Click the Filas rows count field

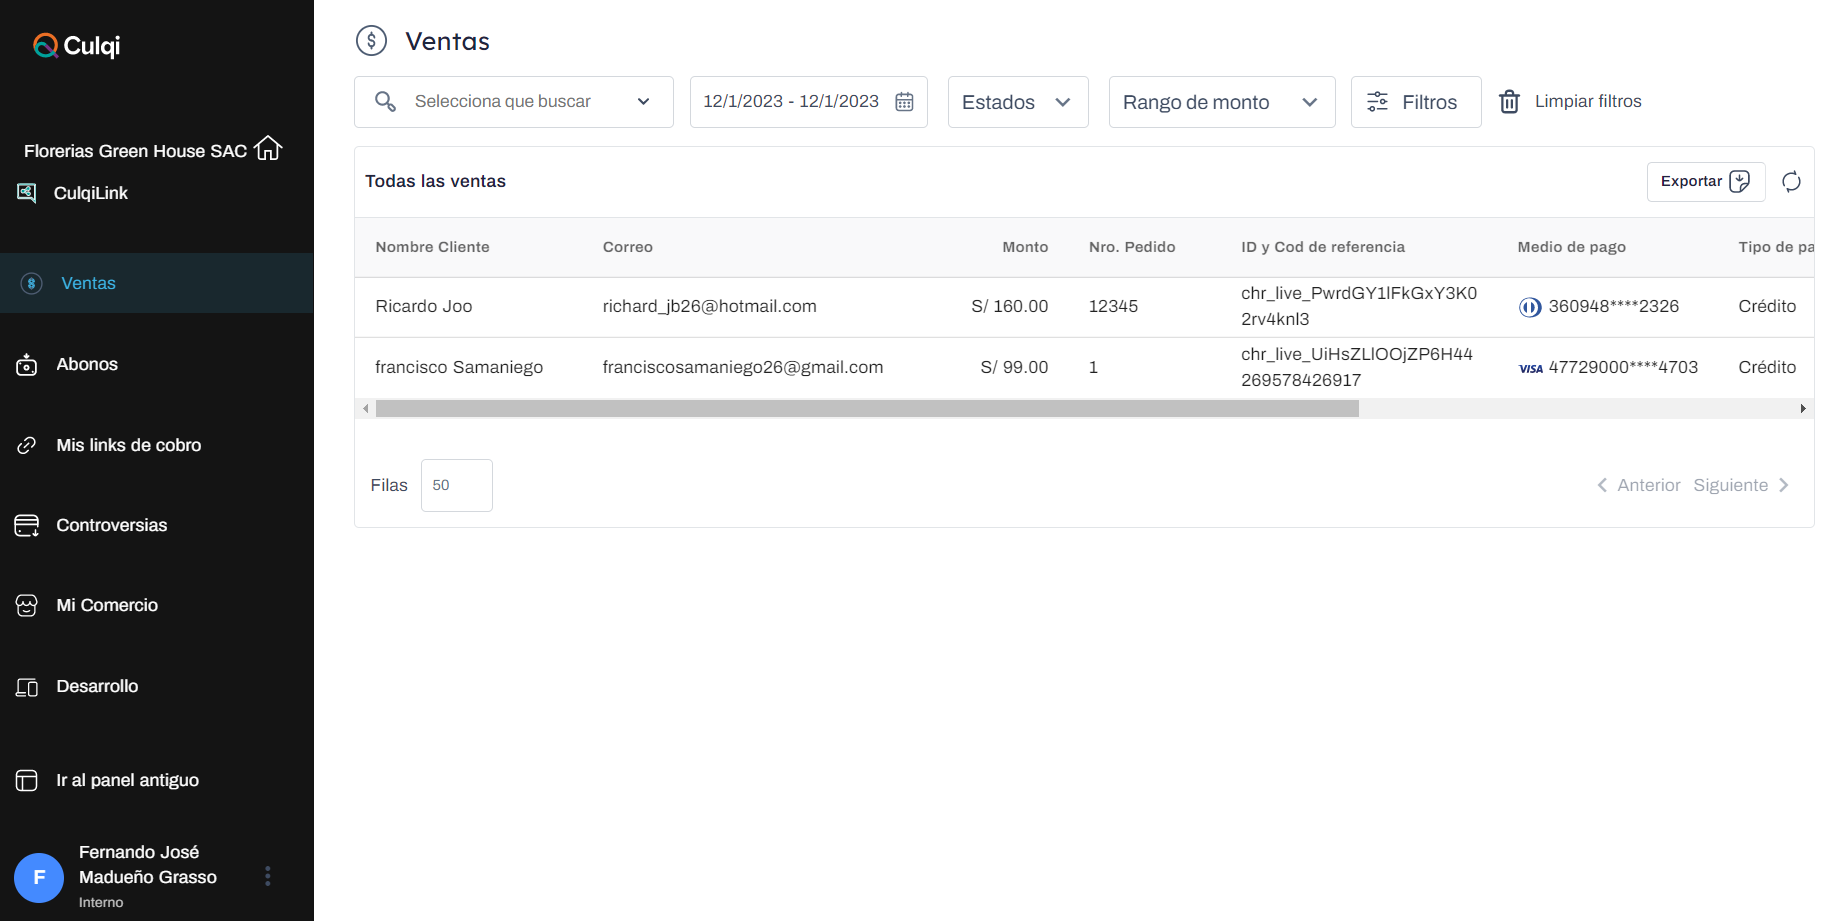(456, 485)
